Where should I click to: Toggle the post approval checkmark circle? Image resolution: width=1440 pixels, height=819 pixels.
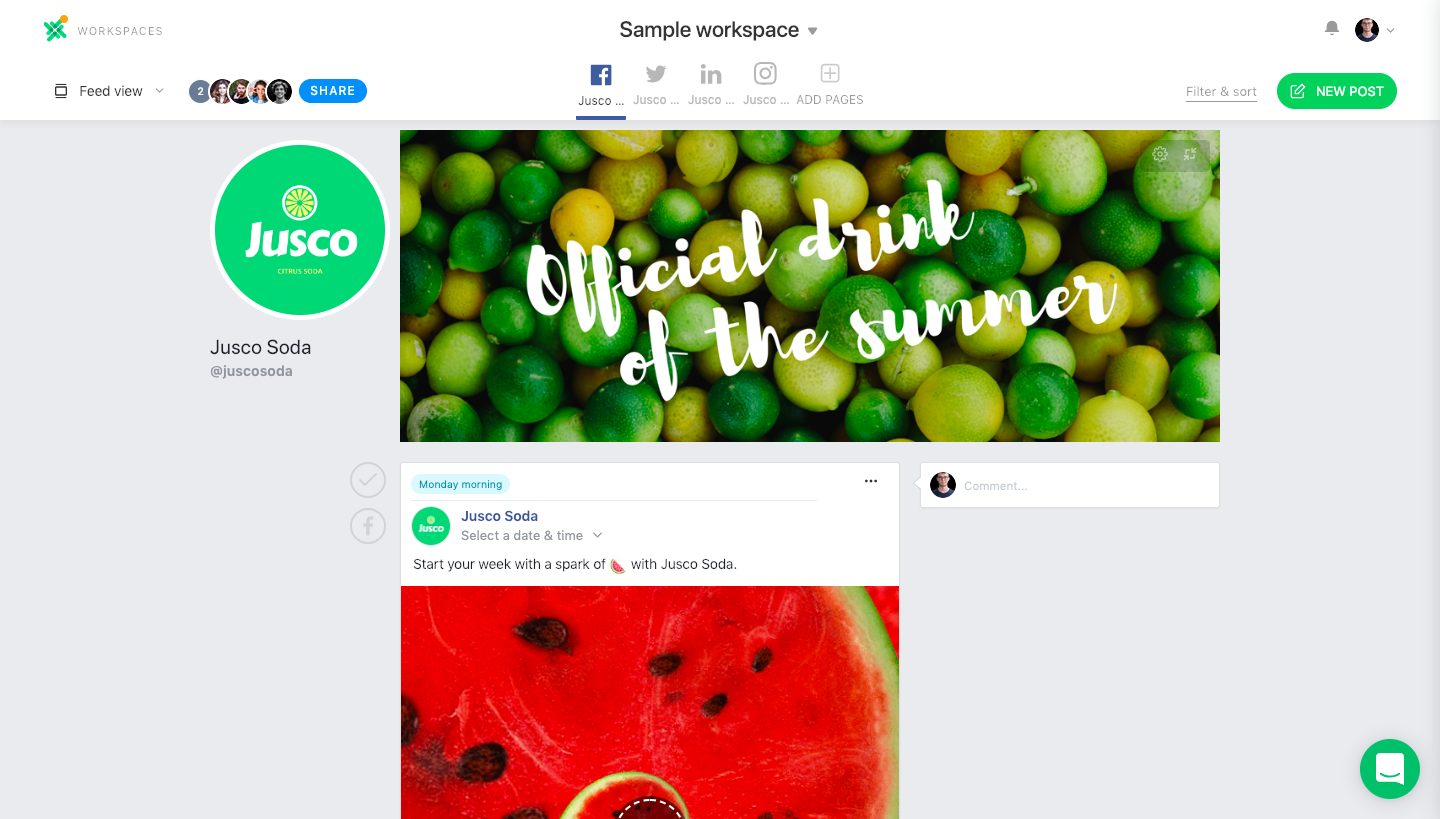368,480
